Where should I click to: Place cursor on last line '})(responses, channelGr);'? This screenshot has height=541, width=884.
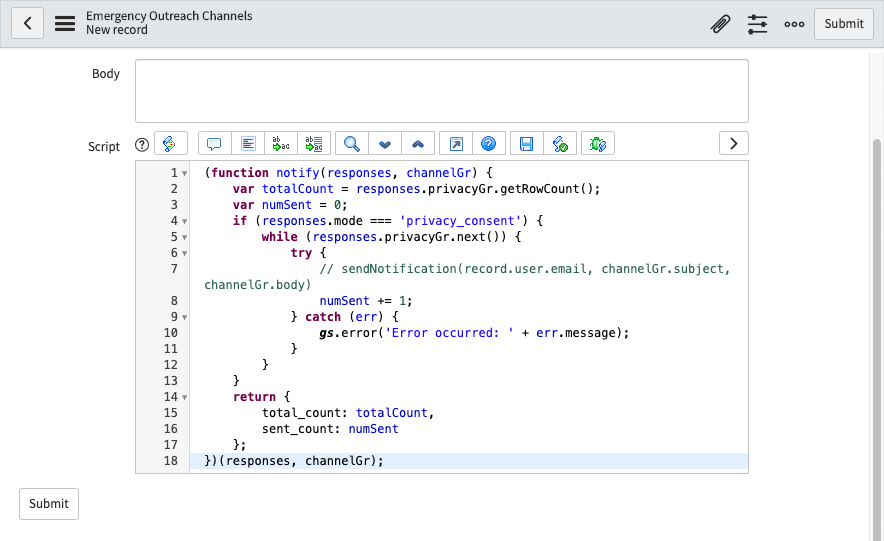(x=294, y=461)
